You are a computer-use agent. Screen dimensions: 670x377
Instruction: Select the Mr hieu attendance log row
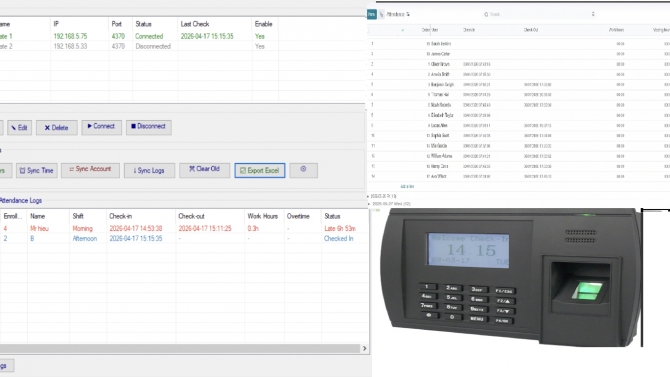(184, 228)
